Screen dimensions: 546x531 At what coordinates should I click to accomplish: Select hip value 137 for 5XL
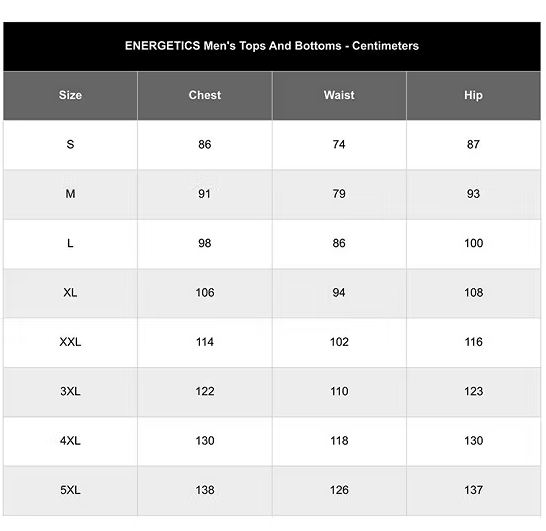point(474,490)
